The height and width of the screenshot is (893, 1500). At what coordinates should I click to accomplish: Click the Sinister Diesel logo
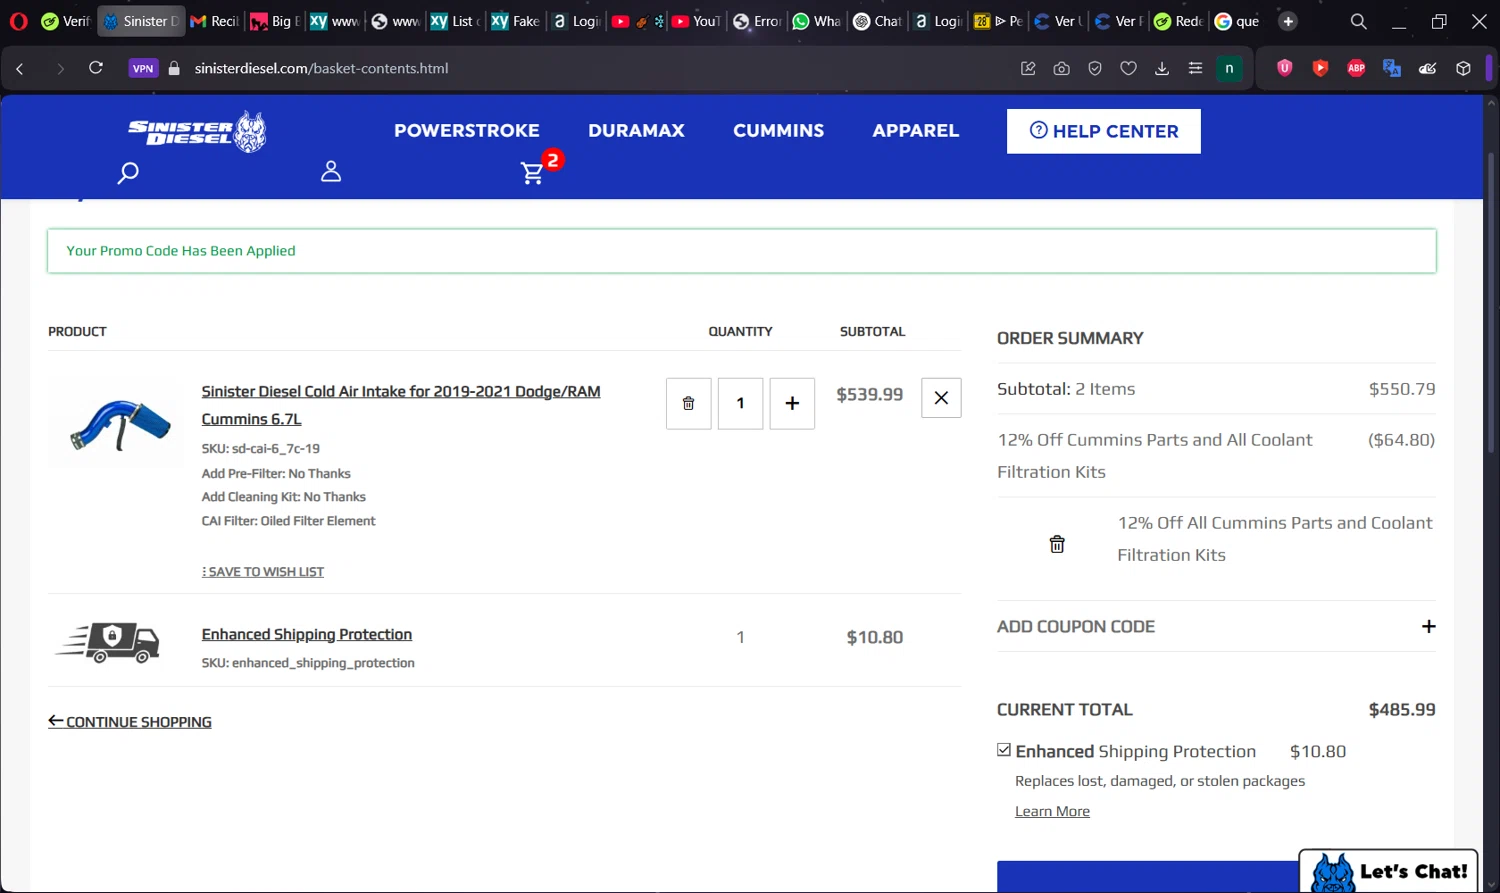point(197,131)
